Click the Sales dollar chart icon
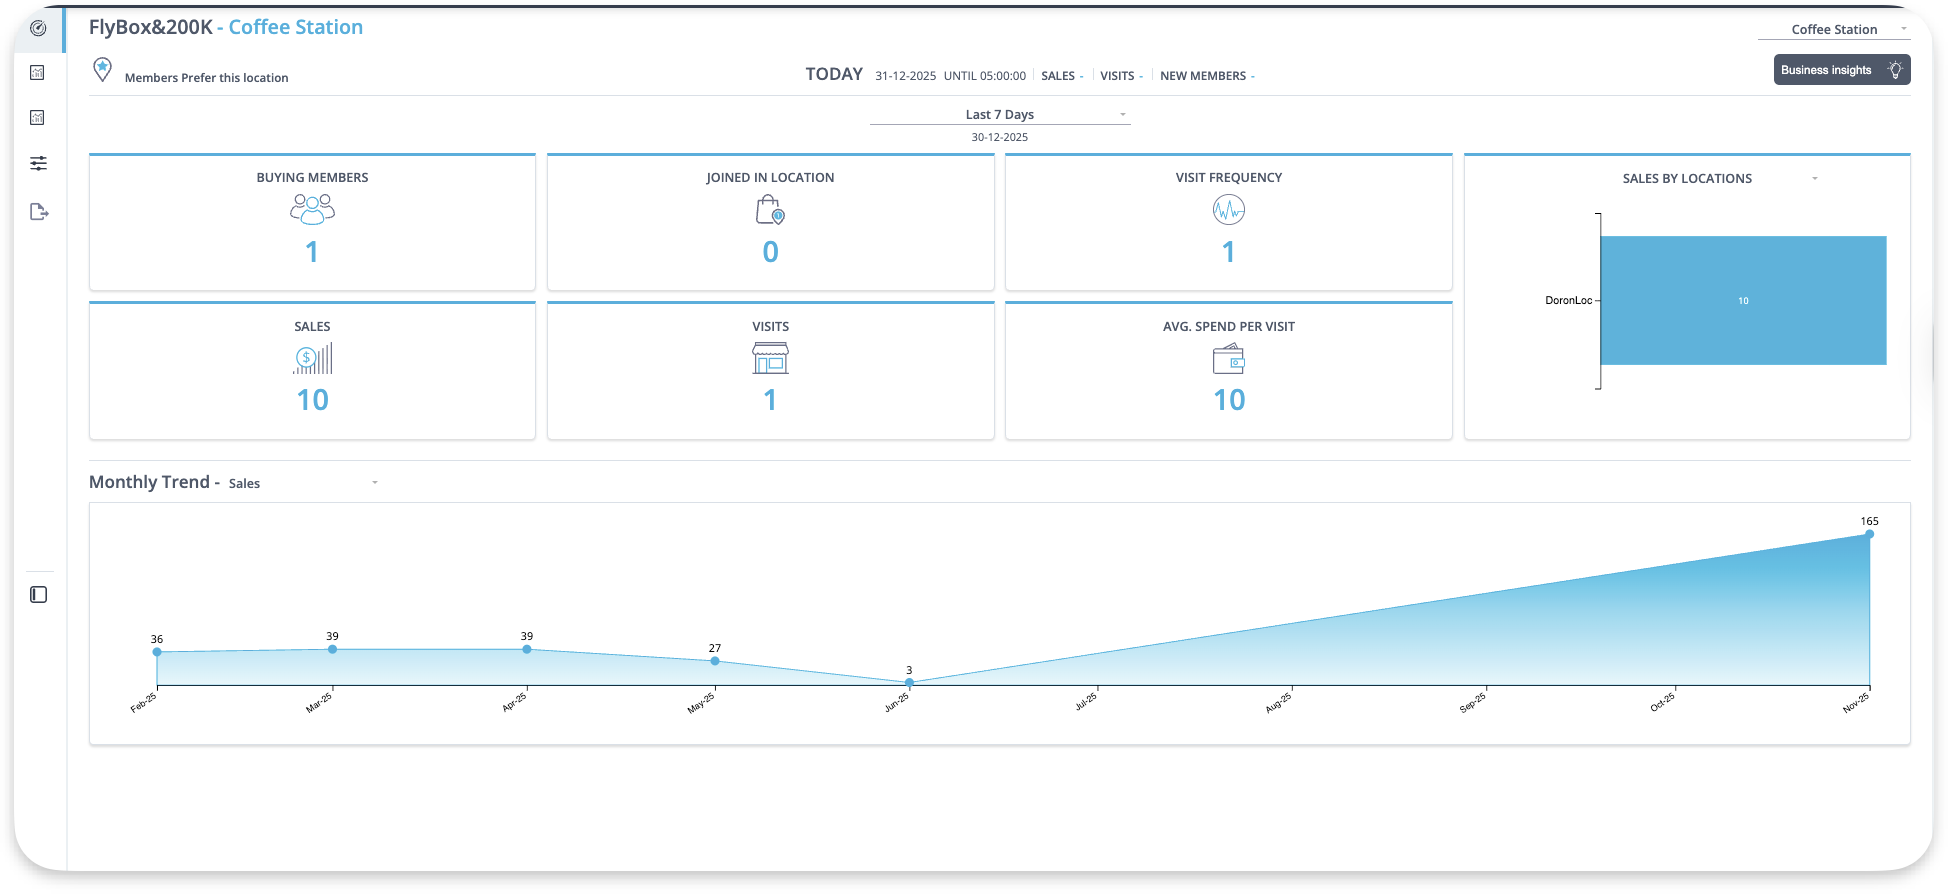 tap(312, 358)
